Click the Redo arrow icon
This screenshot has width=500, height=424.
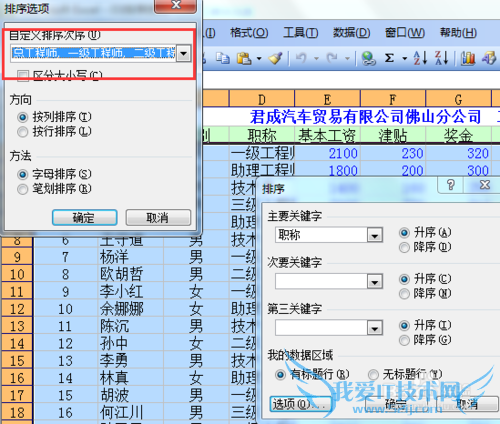point(332,58)
